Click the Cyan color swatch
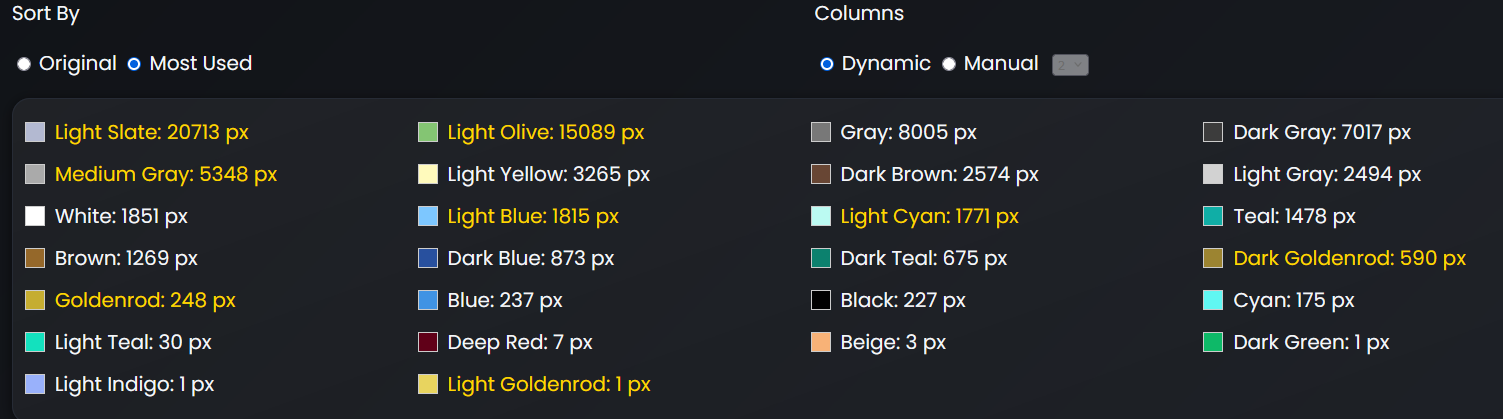This screenshot has width=1503, height=419. click(1213, 300)
